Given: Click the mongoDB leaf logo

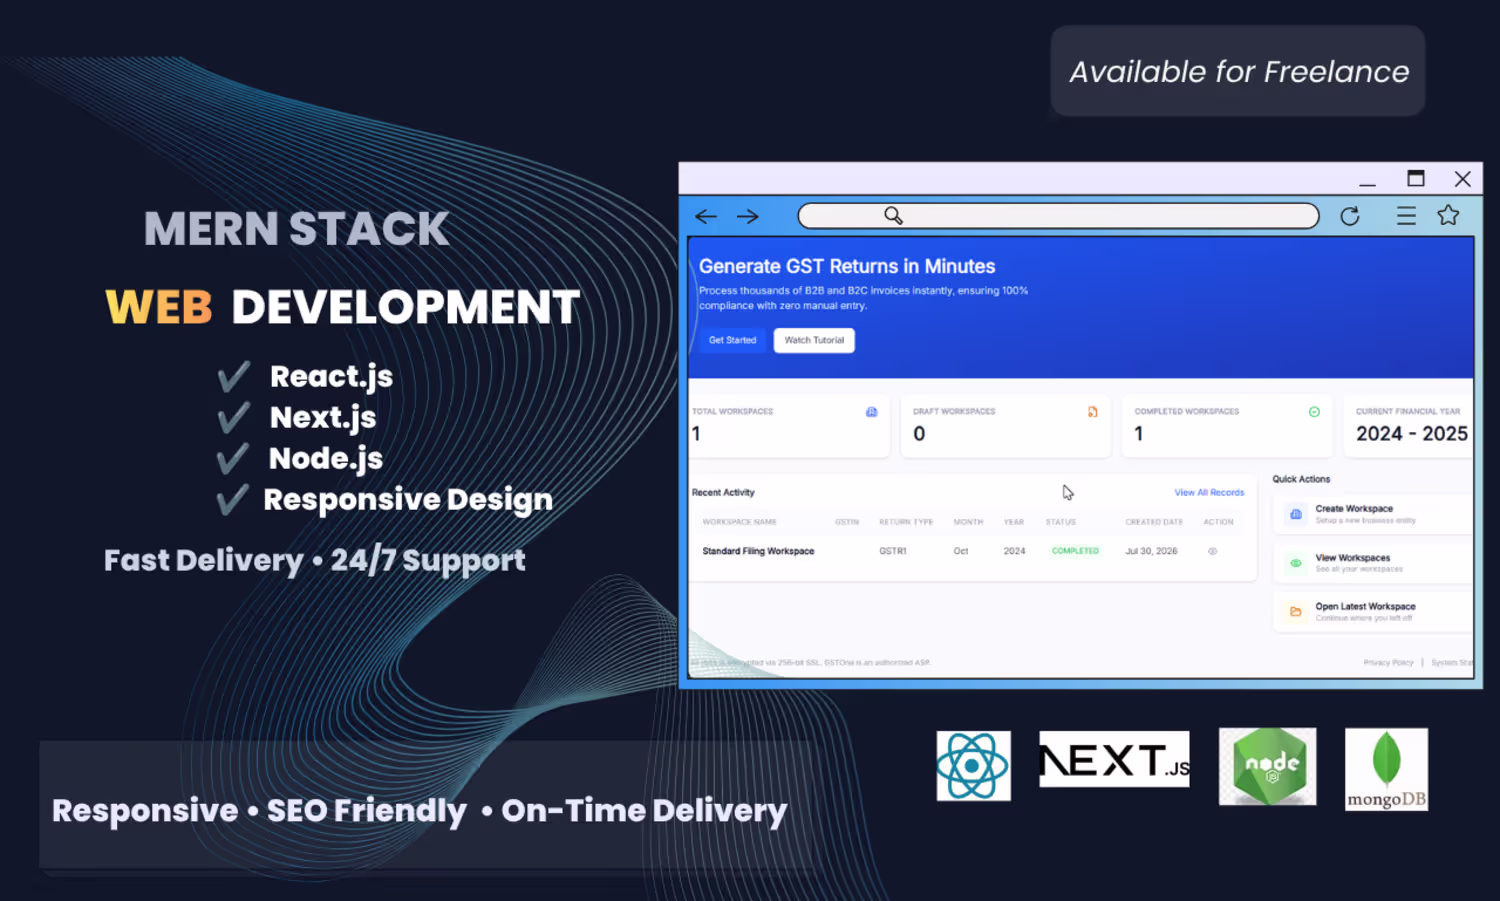Looking at the screenshot, I should 1386,769.
